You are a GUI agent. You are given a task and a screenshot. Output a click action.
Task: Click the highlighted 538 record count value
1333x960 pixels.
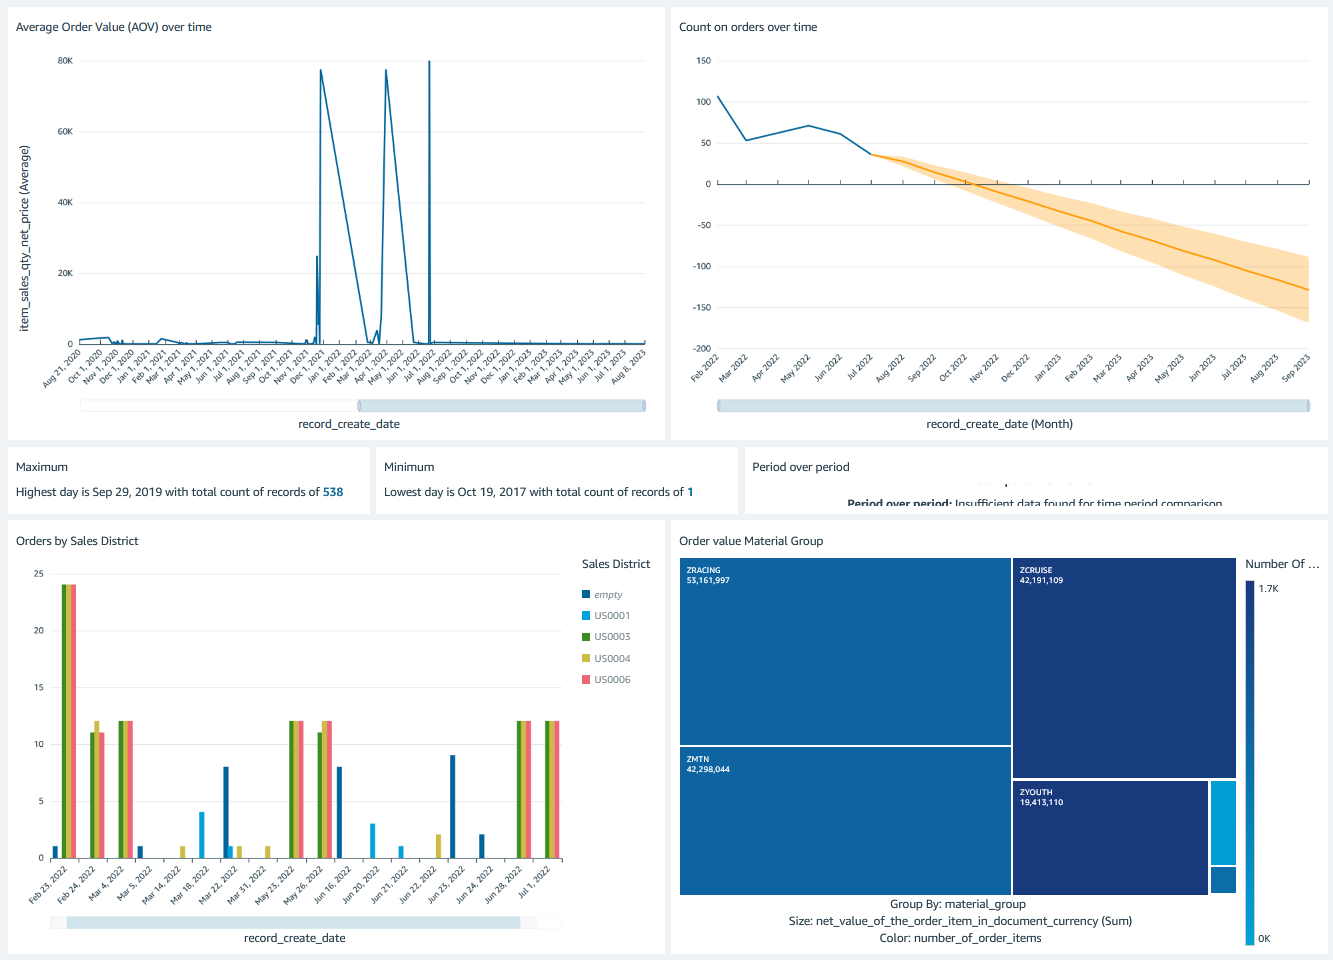point(333,492)
